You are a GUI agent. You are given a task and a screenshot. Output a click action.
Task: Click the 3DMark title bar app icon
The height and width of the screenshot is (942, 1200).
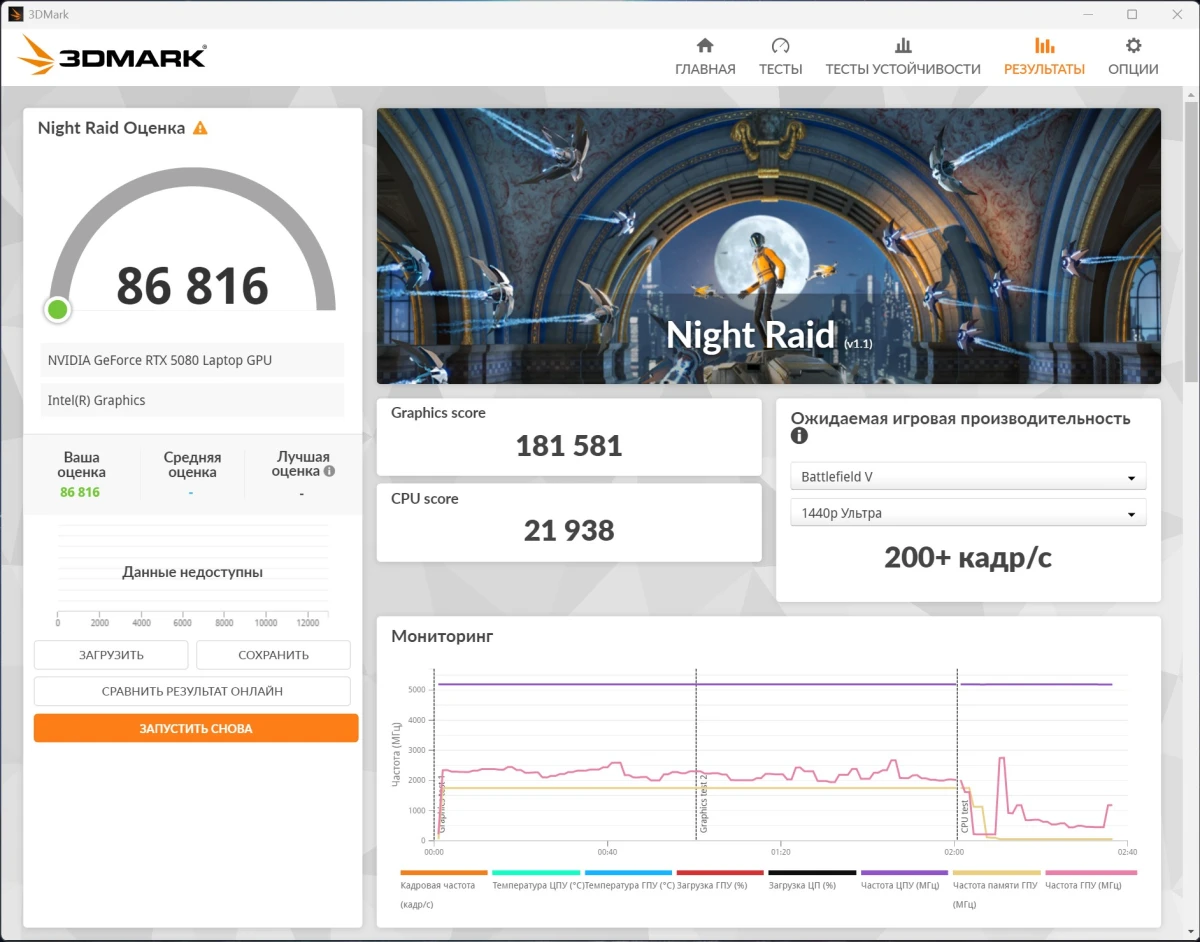click(15, 14)
